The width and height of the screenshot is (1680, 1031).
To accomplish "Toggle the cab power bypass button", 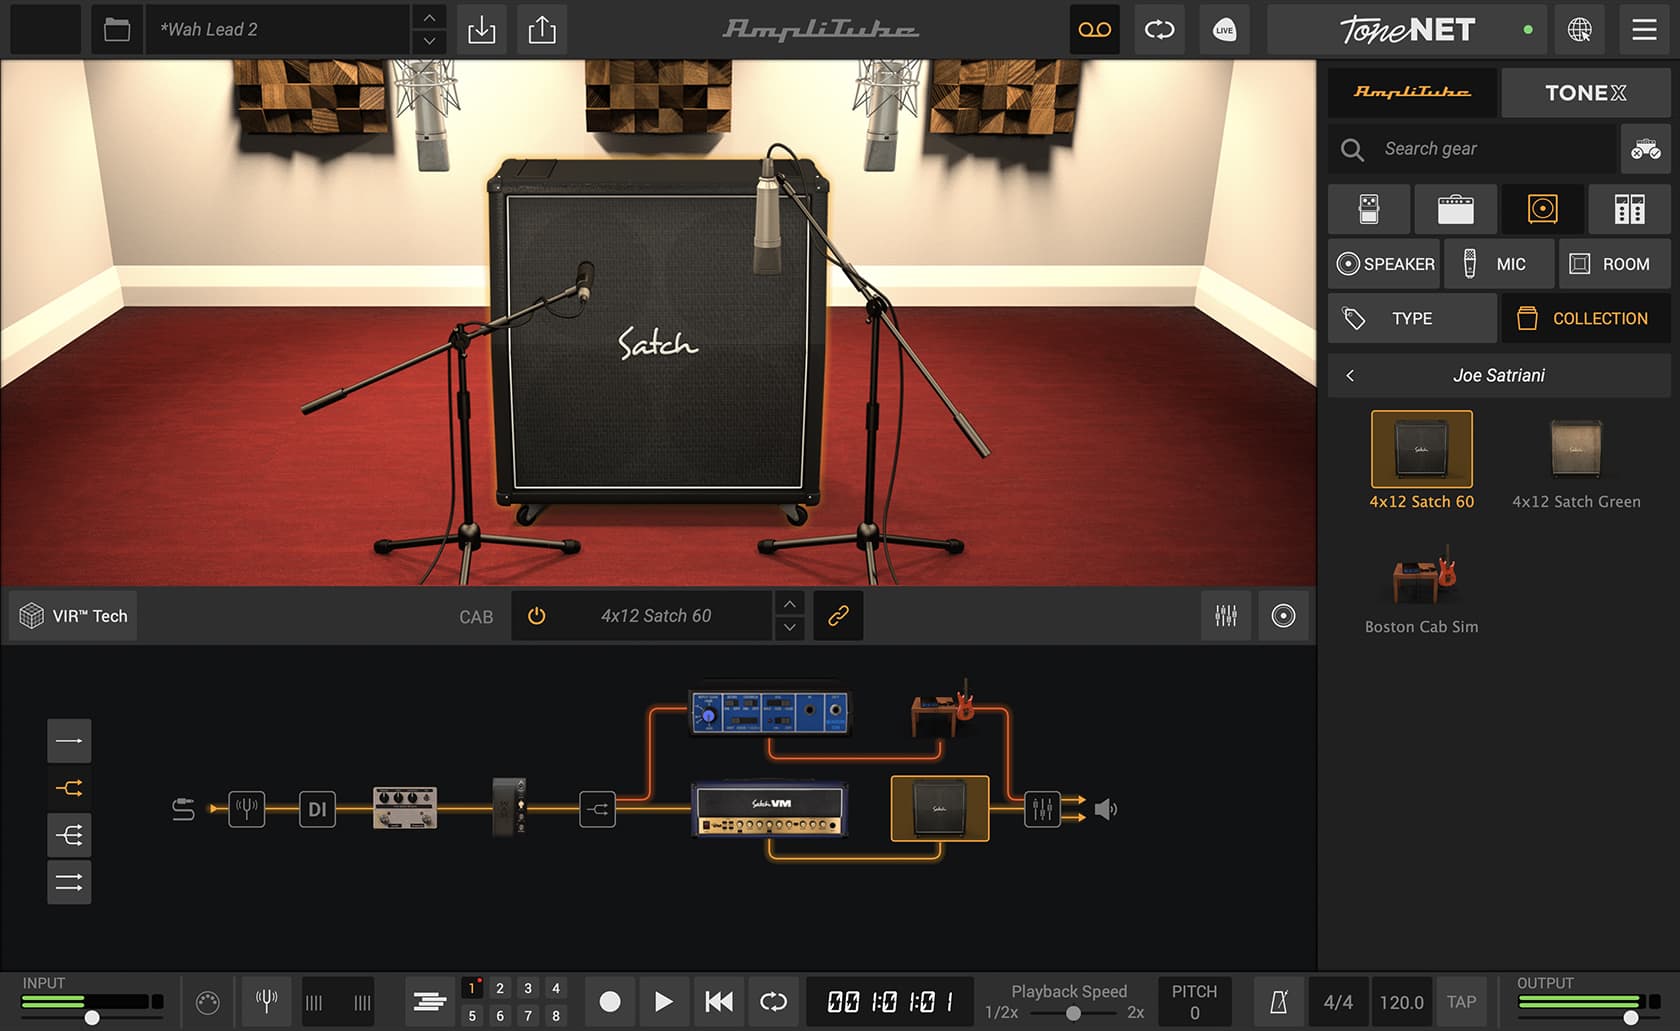I will pos(537,616).
